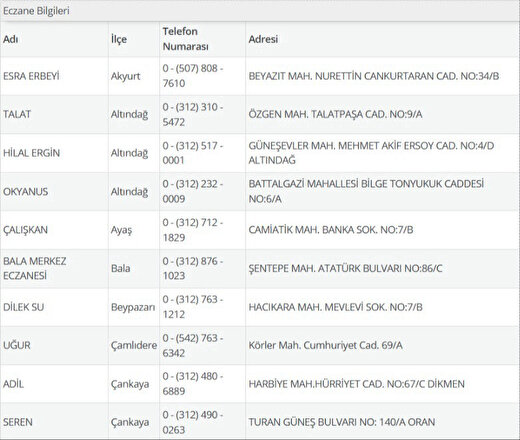This screenshot has height=440, width=520.
Task: Select Körler Mah. Cumhuriyet Cad. address
Action: point(326,345)
